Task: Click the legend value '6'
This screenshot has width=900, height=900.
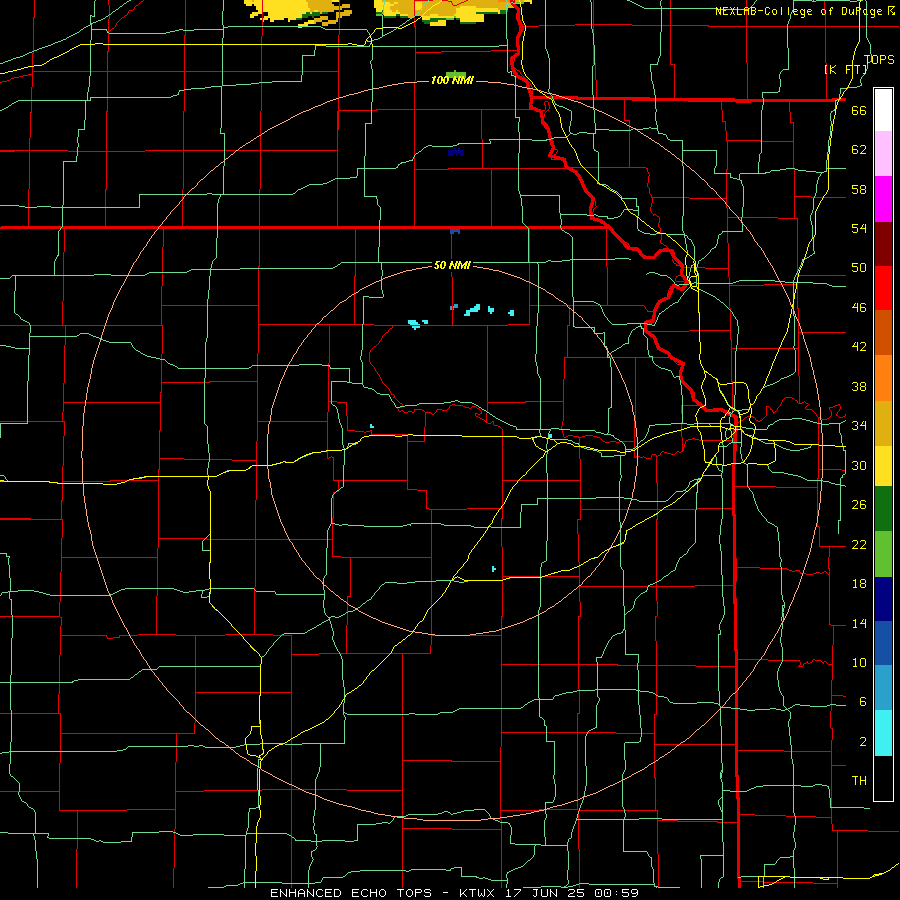Action: click(x=862, y=702)
